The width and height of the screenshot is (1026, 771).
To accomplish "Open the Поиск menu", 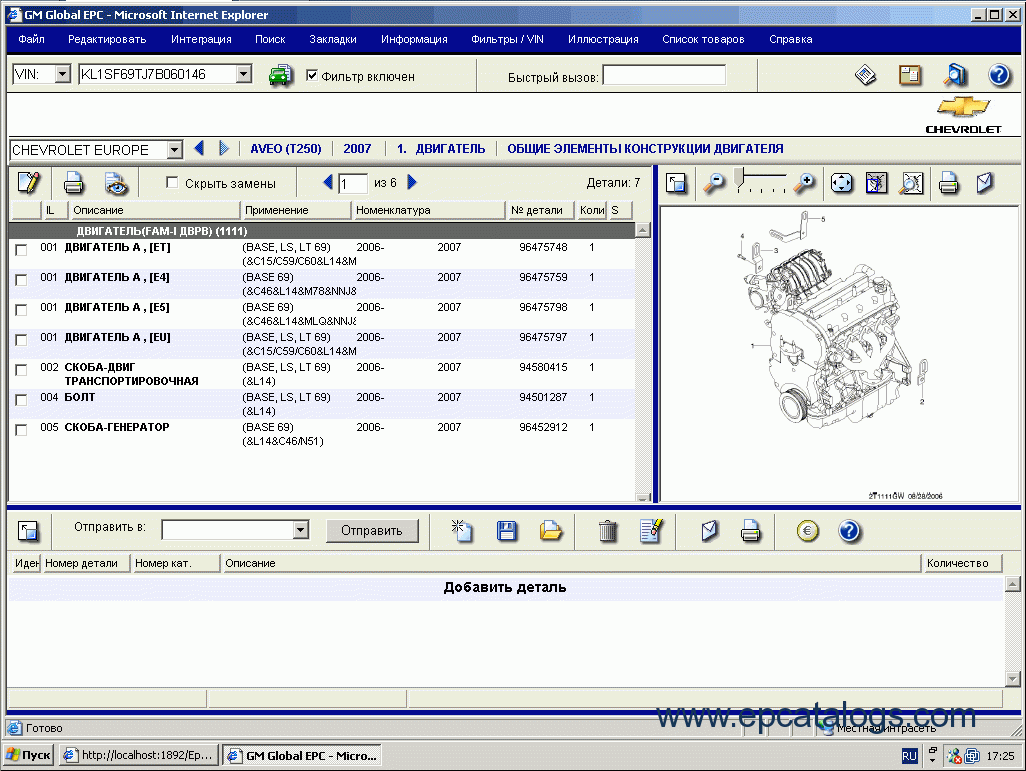I will pyautogui.click(x=270, y=39).
